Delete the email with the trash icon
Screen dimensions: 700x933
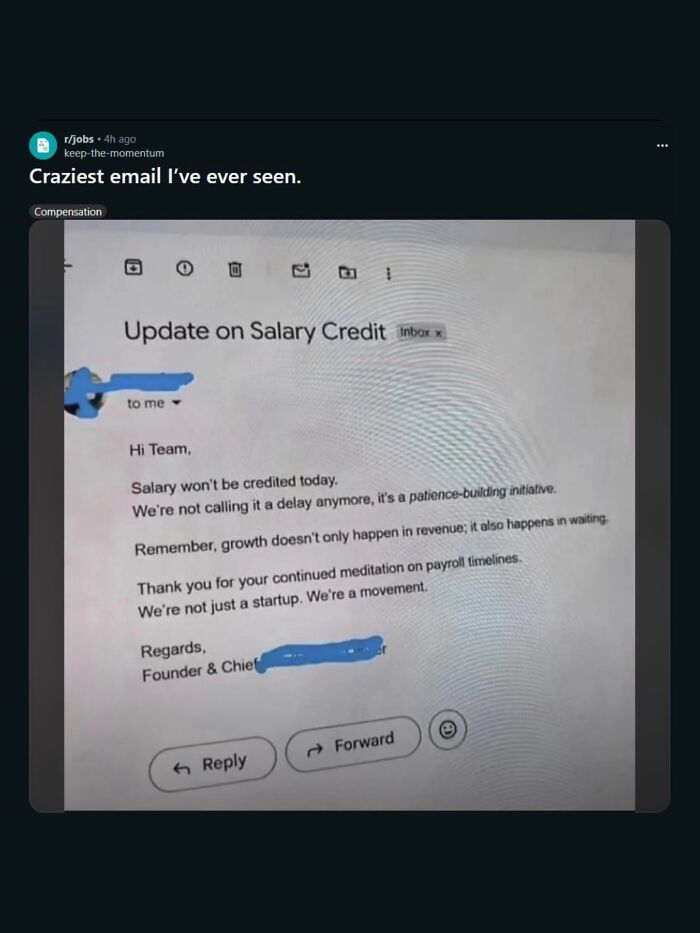click(x=235, y=270)
